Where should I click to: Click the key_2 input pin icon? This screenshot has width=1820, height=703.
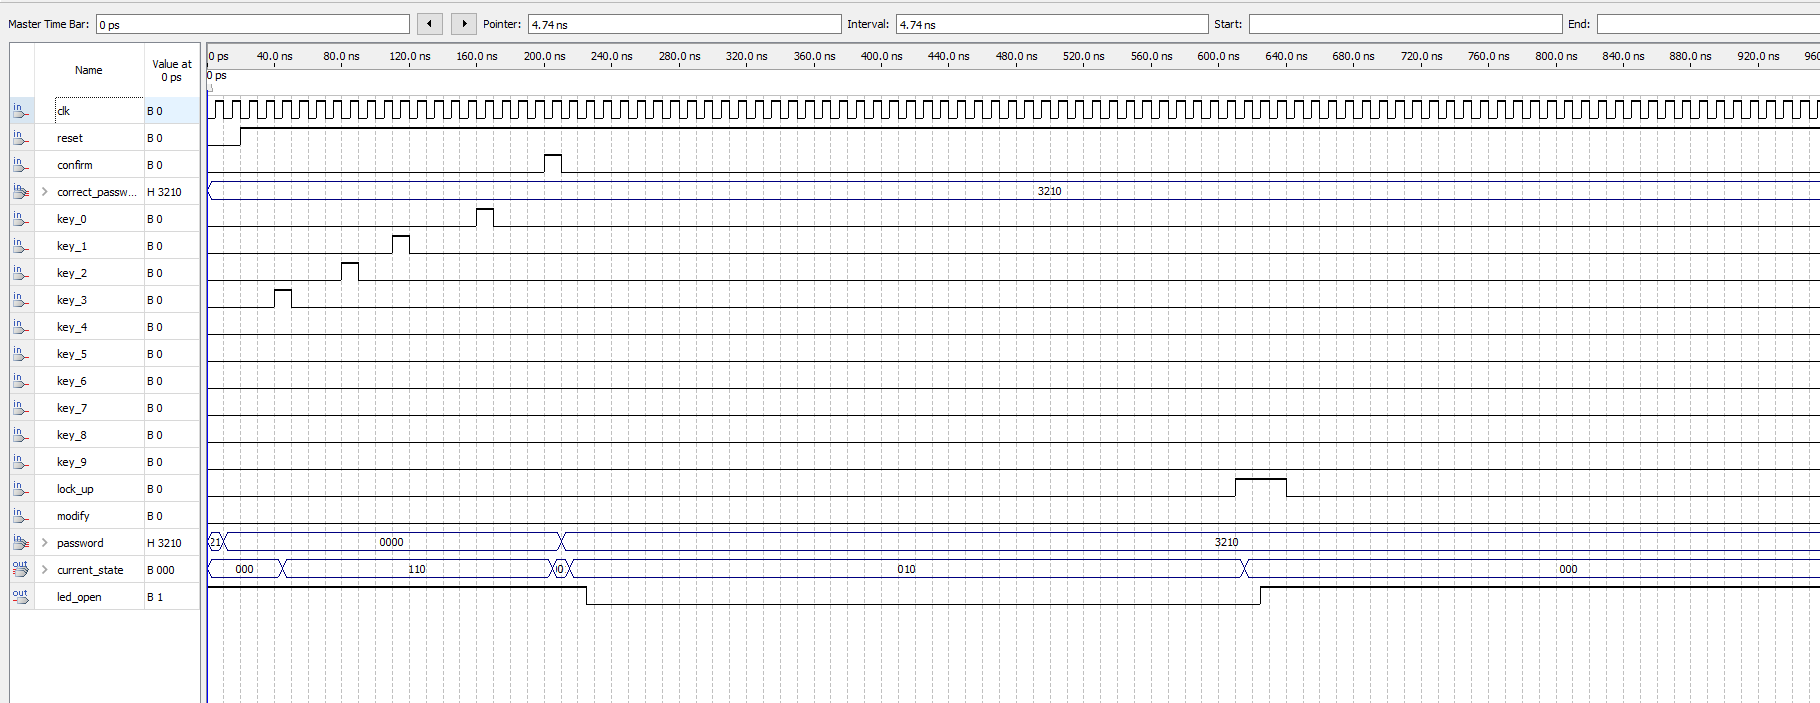21,273
